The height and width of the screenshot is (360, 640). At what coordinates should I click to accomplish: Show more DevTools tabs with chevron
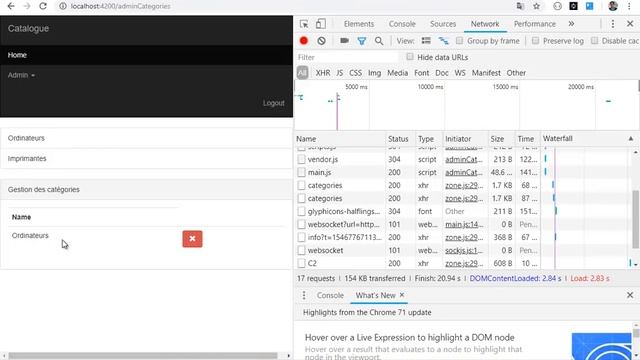[571, 24]
